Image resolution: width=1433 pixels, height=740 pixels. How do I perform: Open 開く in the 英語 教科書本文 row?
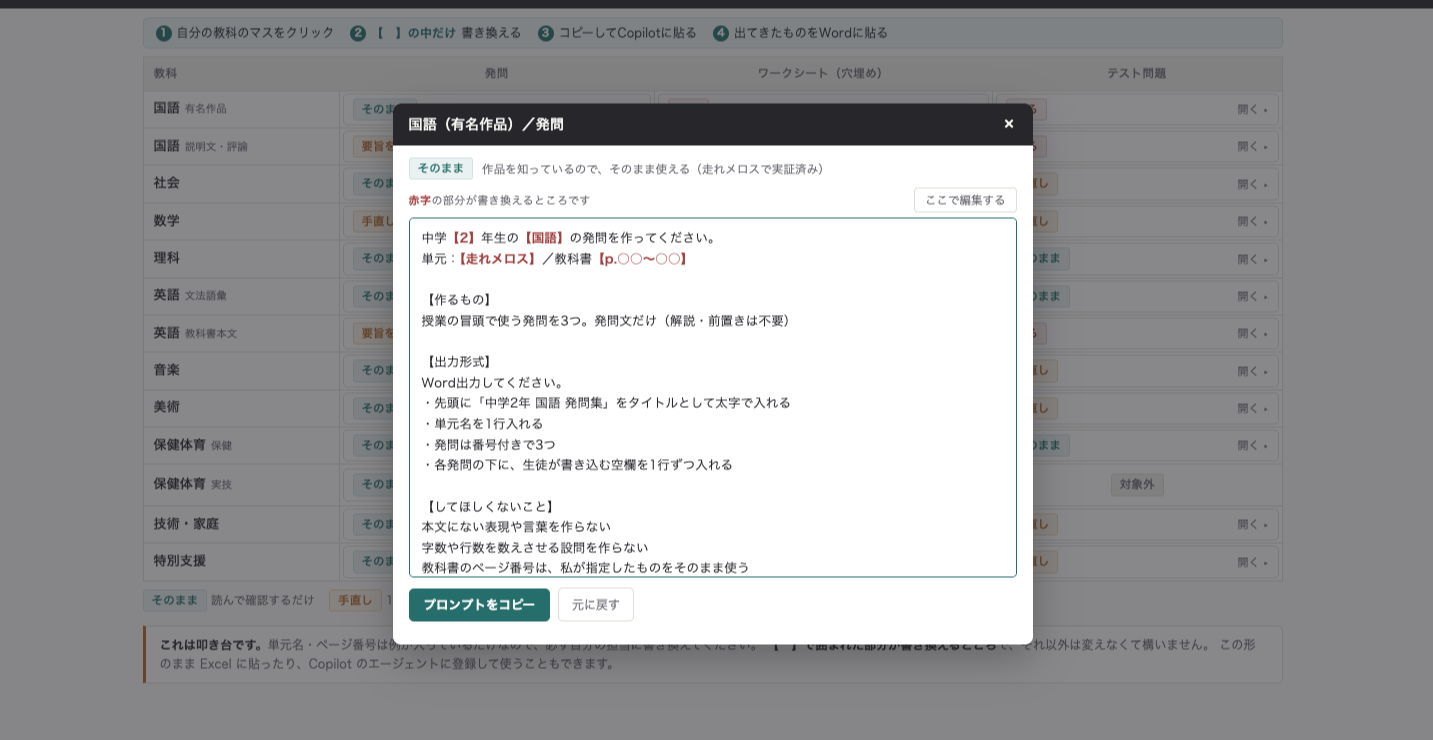click(x=1252, y=333)
